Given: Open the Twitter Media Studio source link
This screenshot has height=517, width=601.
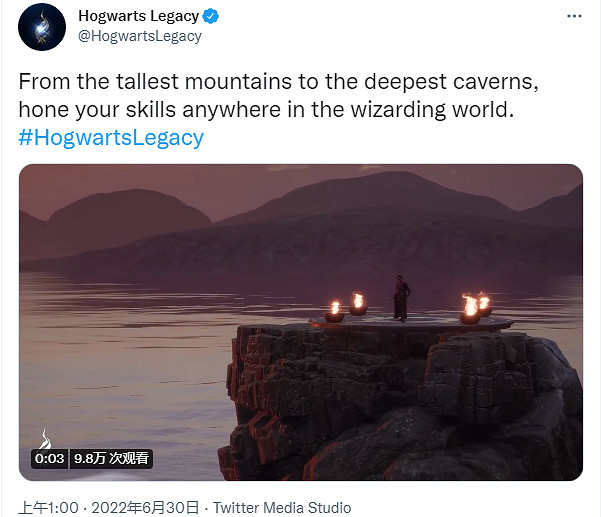Looking at the screenshot, I should 282,508.
